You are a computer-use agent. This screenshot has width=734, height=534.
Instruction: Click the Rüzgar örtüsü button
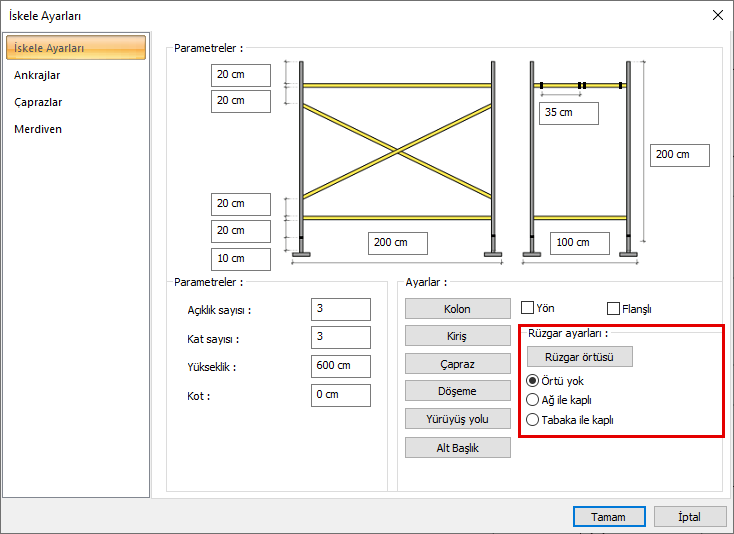pyautogui.click(x=580, y=357)
